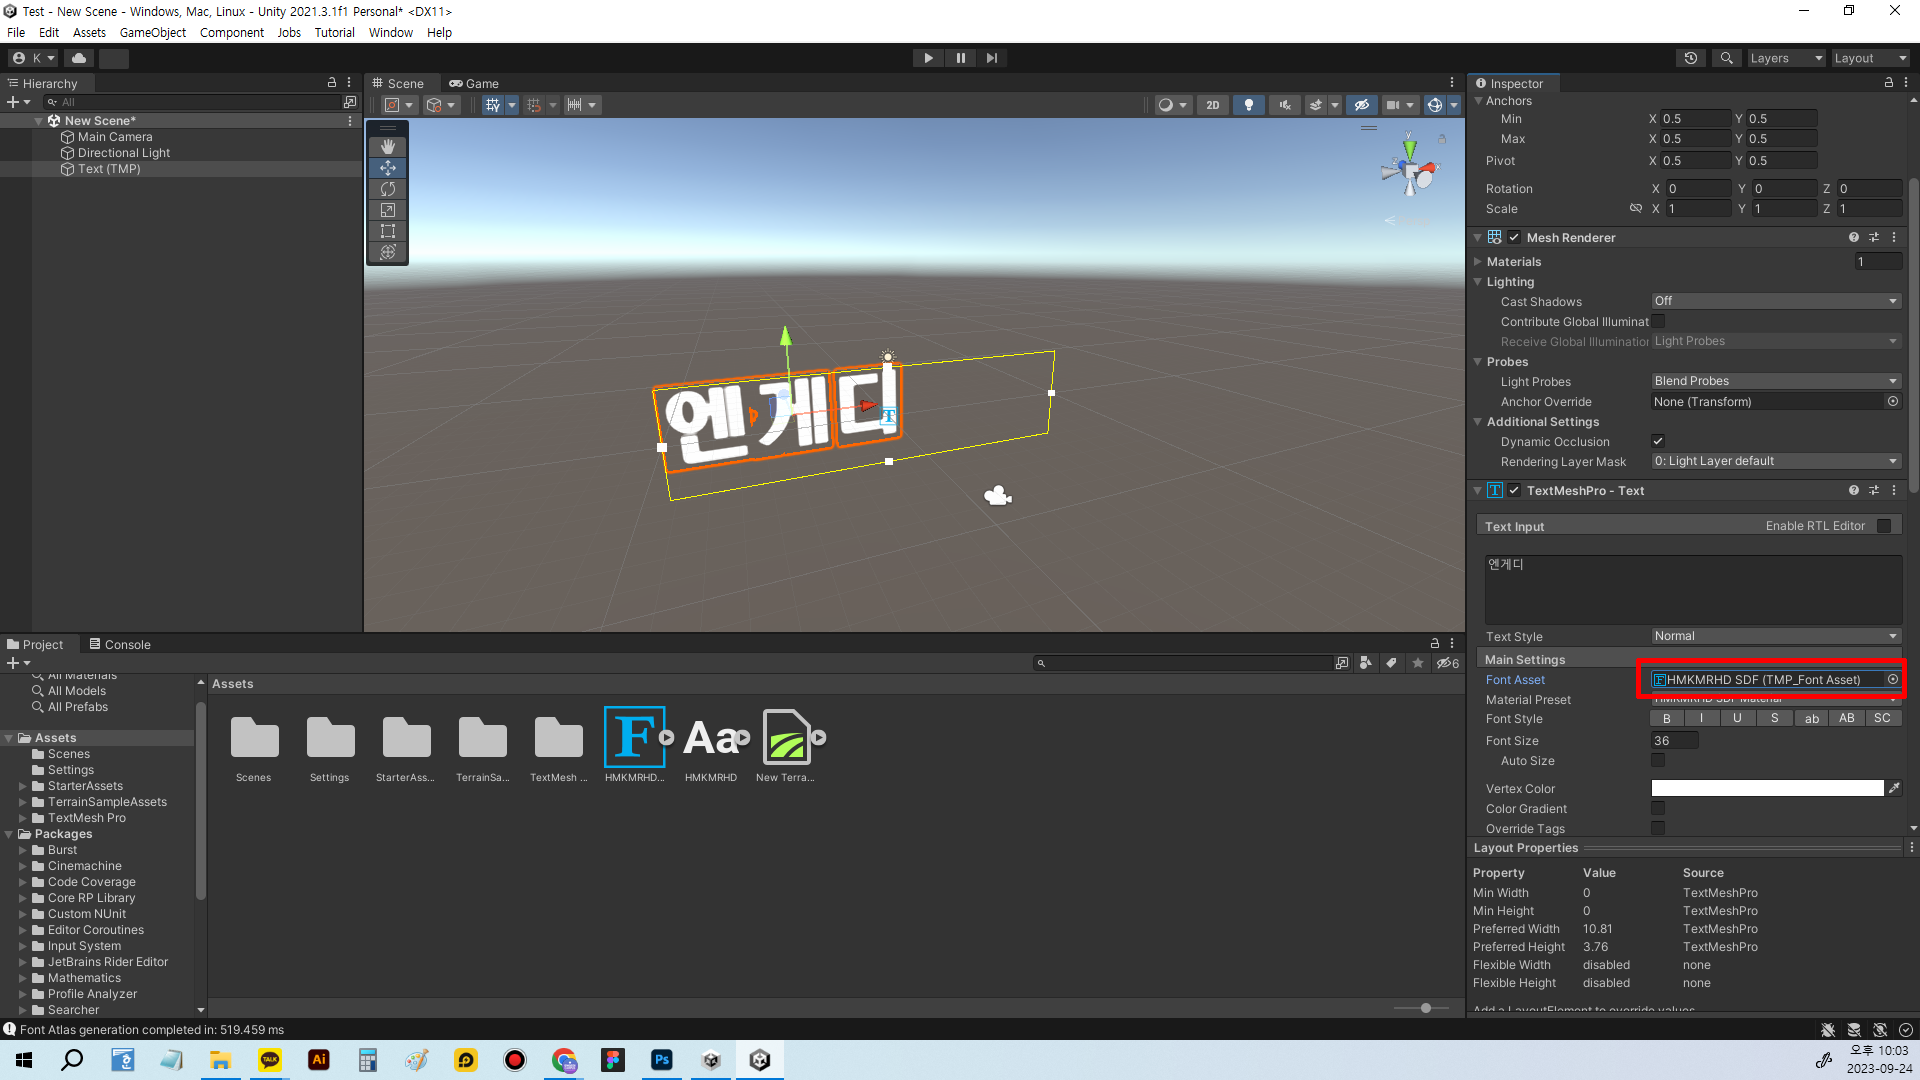Image resolution: width=1920 pixels, height=1080 pixels.
Task: Click the Pause button
Action: pyautogui.click(x=960, y=58)
